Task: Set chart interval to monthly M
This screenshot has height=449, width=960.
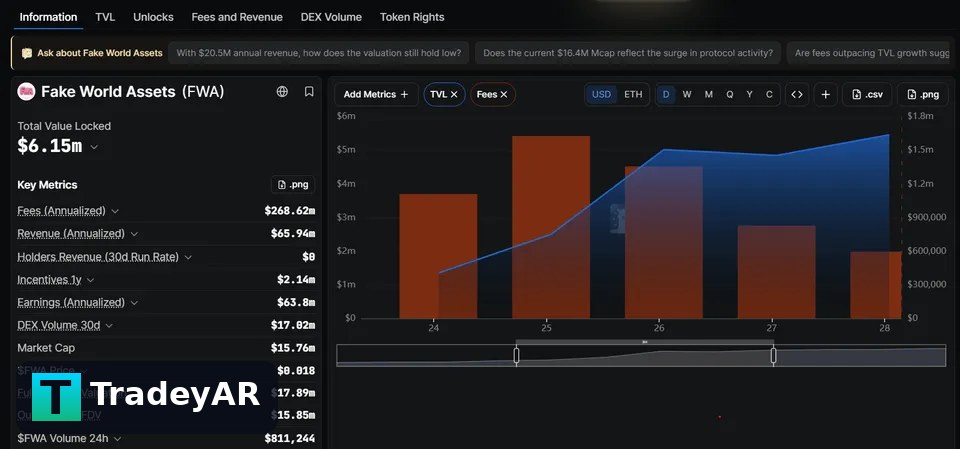Action: 708,94
